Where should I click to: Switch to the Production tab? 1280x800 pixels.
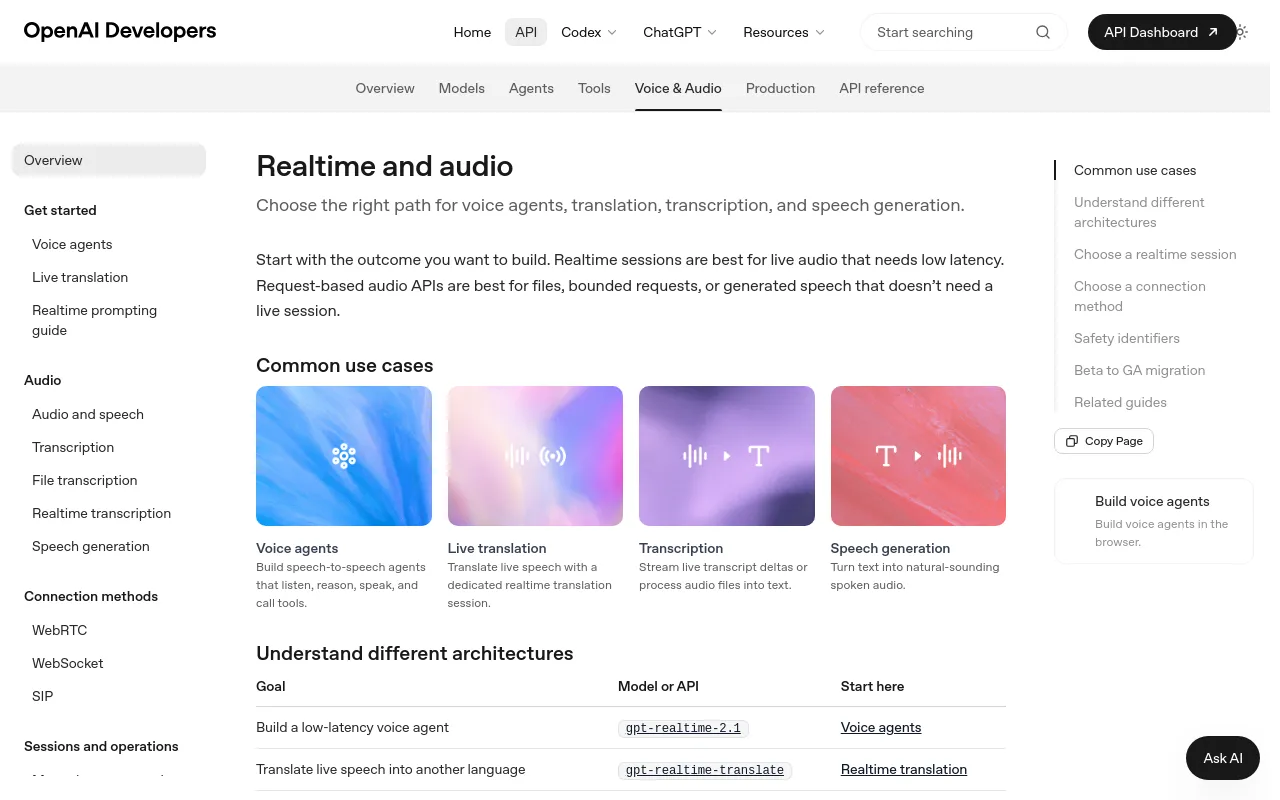pos(780,88)
